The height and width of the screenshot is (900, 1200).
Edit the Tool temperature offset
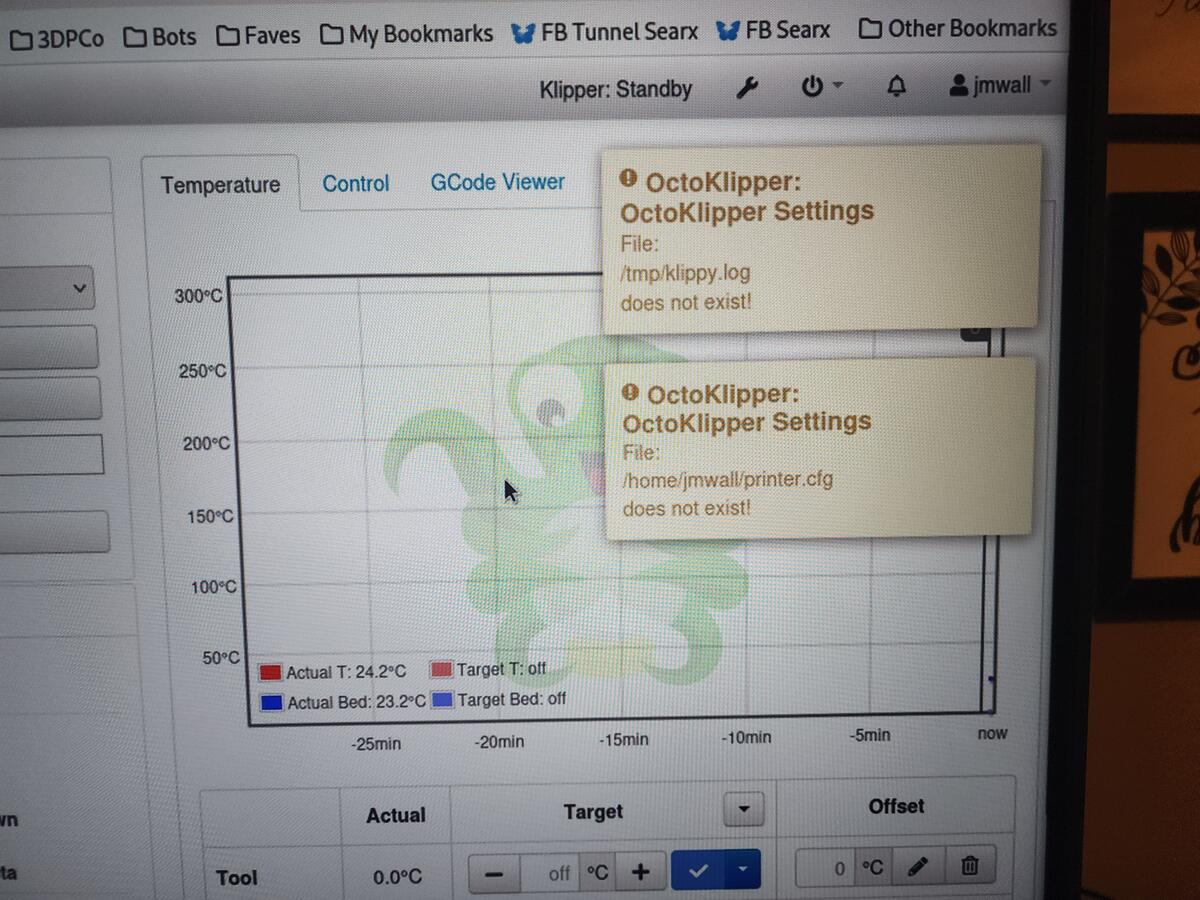[x=918, y=867]
